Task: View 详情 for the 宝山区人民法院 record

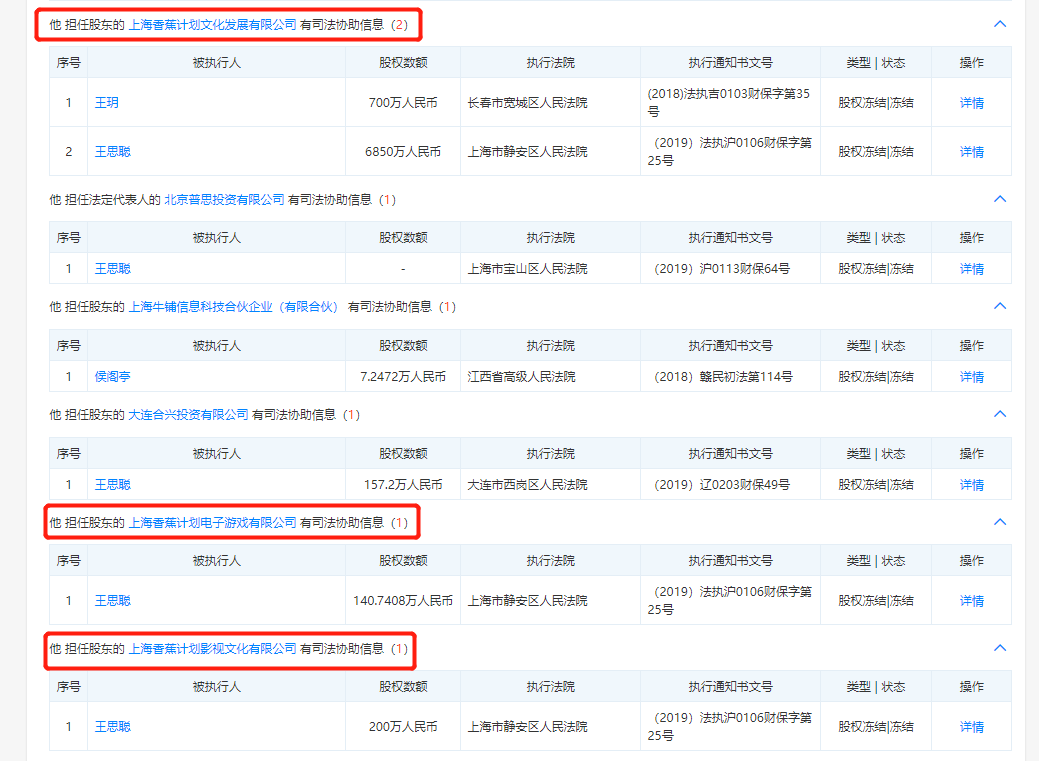Action: click(x=971, y=269)
